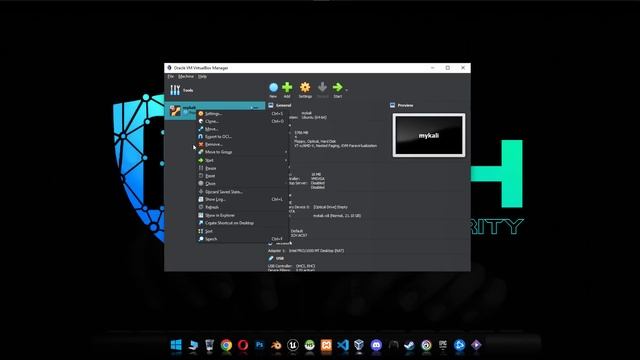
Task: Choose Create Shortcut on Desktop
Action: (x=242, y=223)
